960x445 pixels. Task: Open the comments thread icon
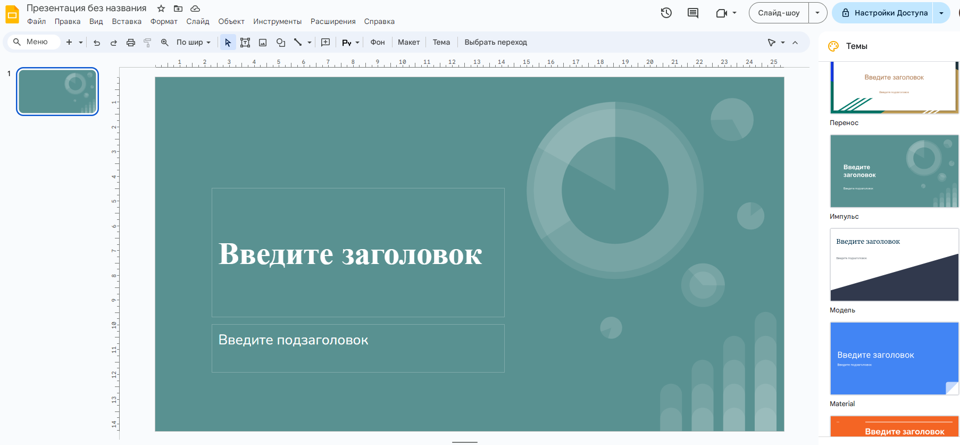point(693,13)
